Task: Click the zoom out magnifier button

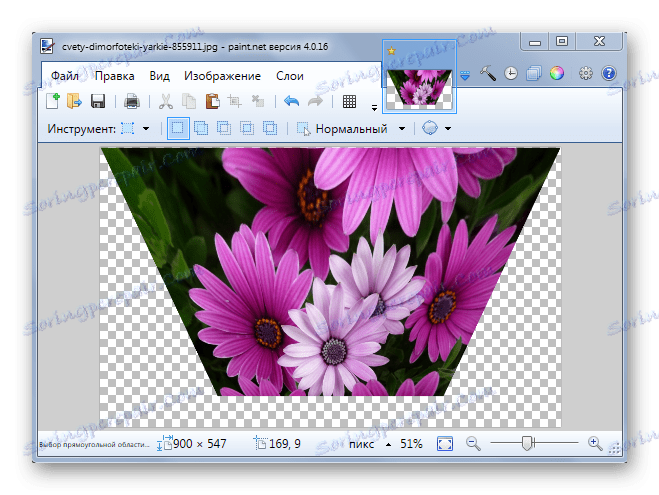Action: (x=473, y=443)
